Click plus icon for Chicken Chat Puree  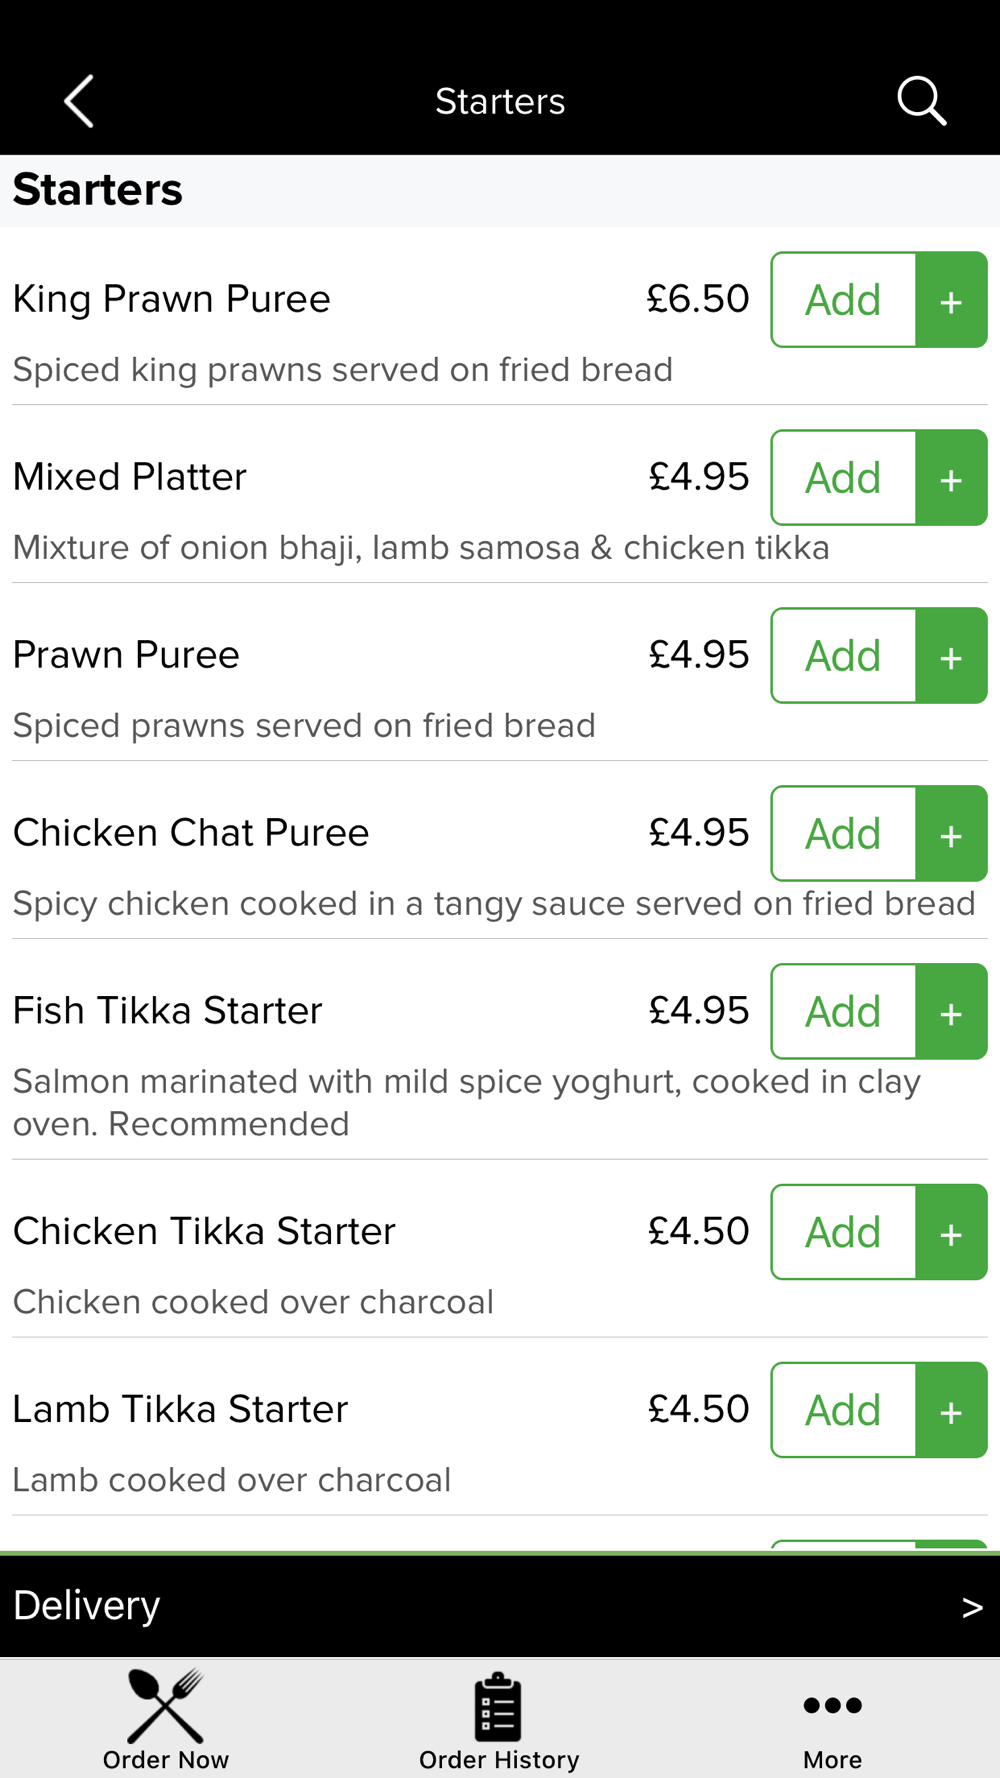[951, 834]
